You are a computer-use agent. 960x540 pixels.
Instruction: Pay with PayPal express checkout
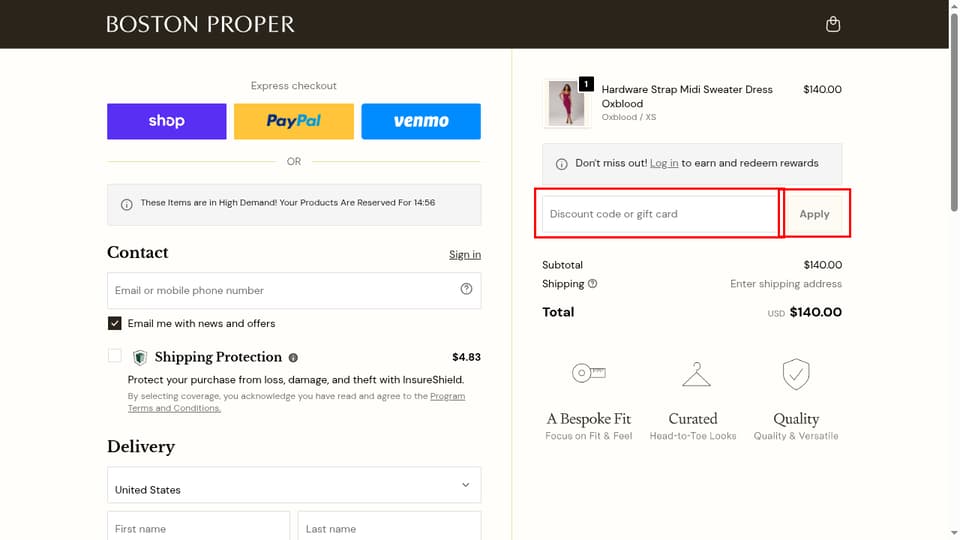click(x=294, y=121)
